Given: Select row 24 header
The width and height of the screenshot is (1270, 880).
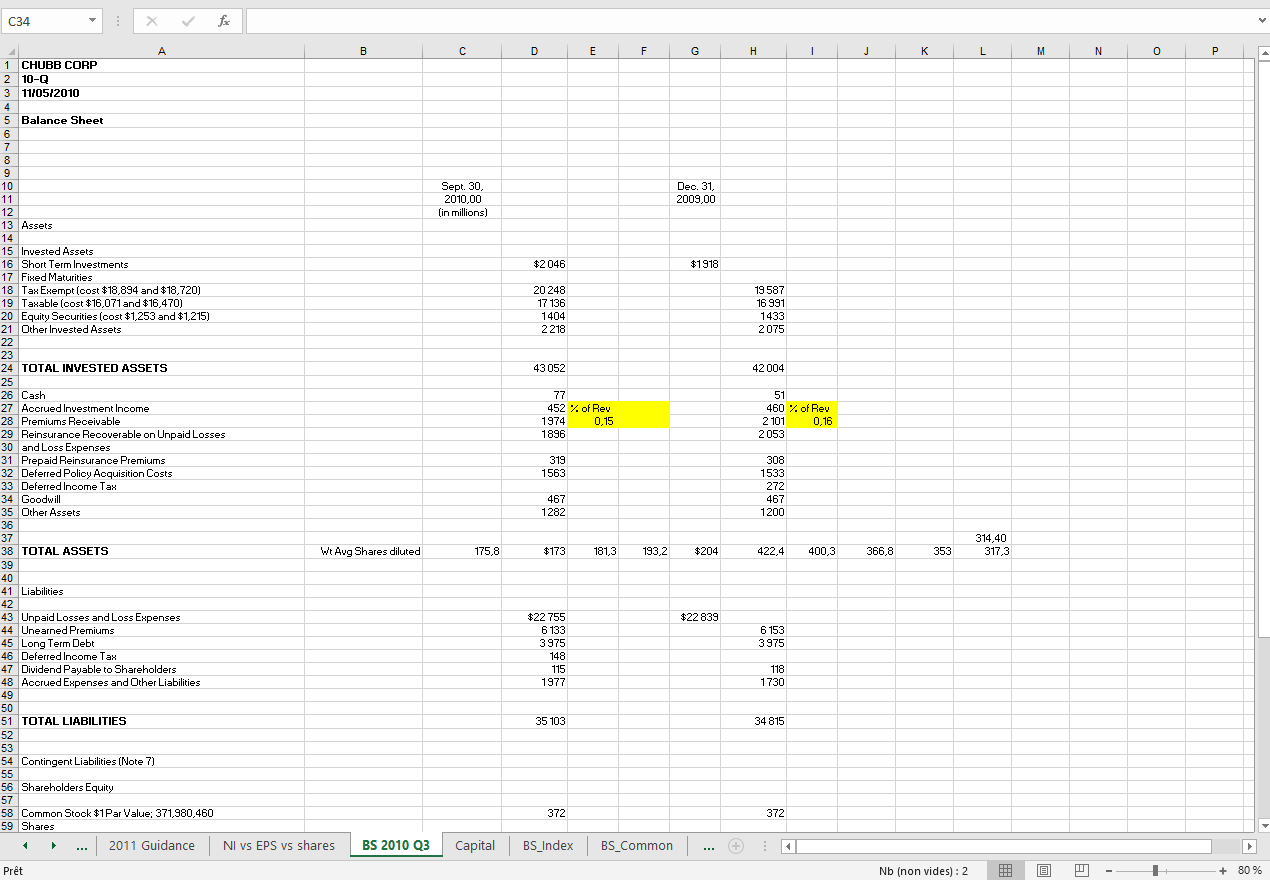Looking at the screenshot, I should [9, 368].
